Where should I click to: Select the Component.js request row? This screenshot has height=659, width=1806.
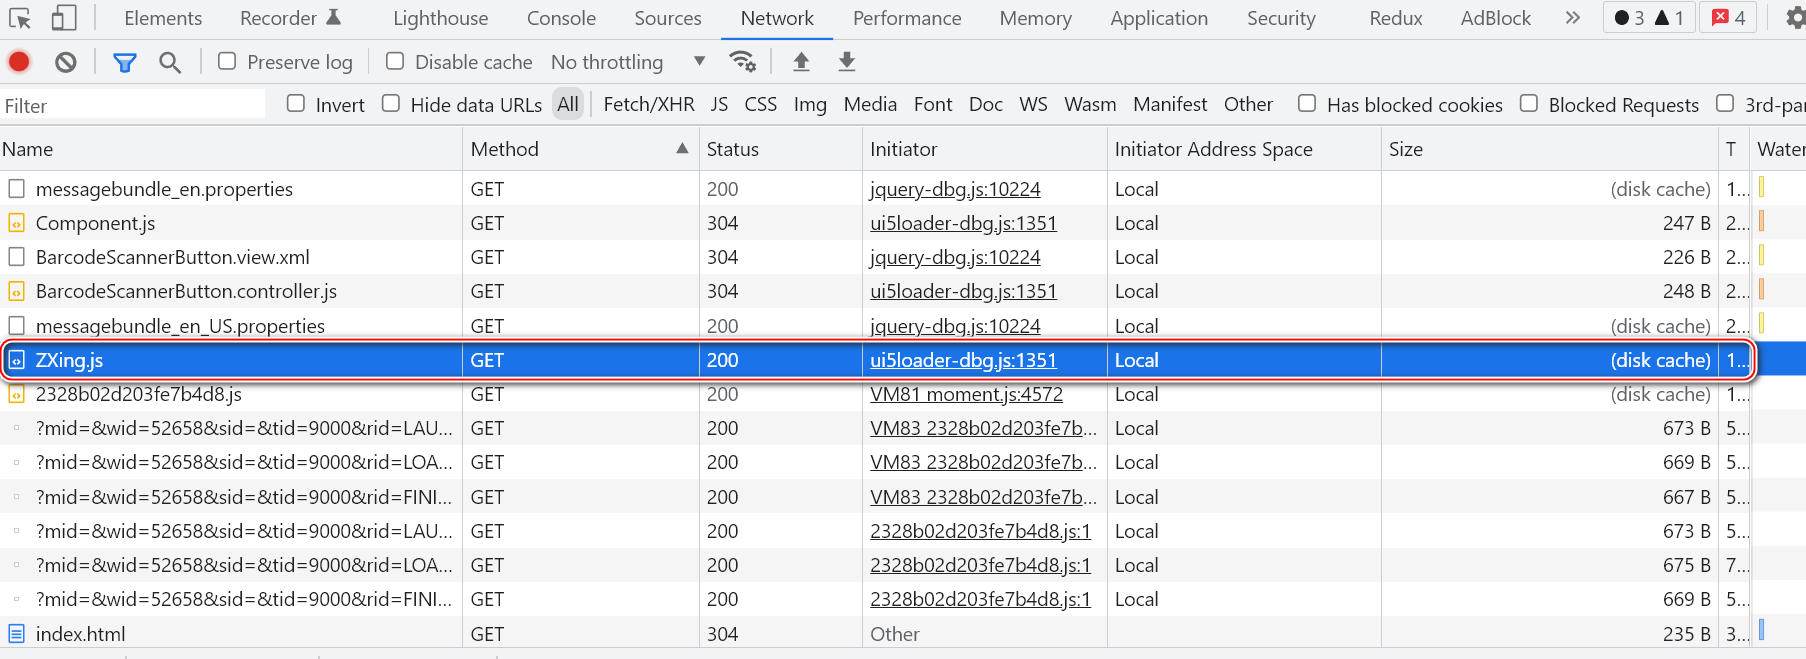(x=903, y=223)
